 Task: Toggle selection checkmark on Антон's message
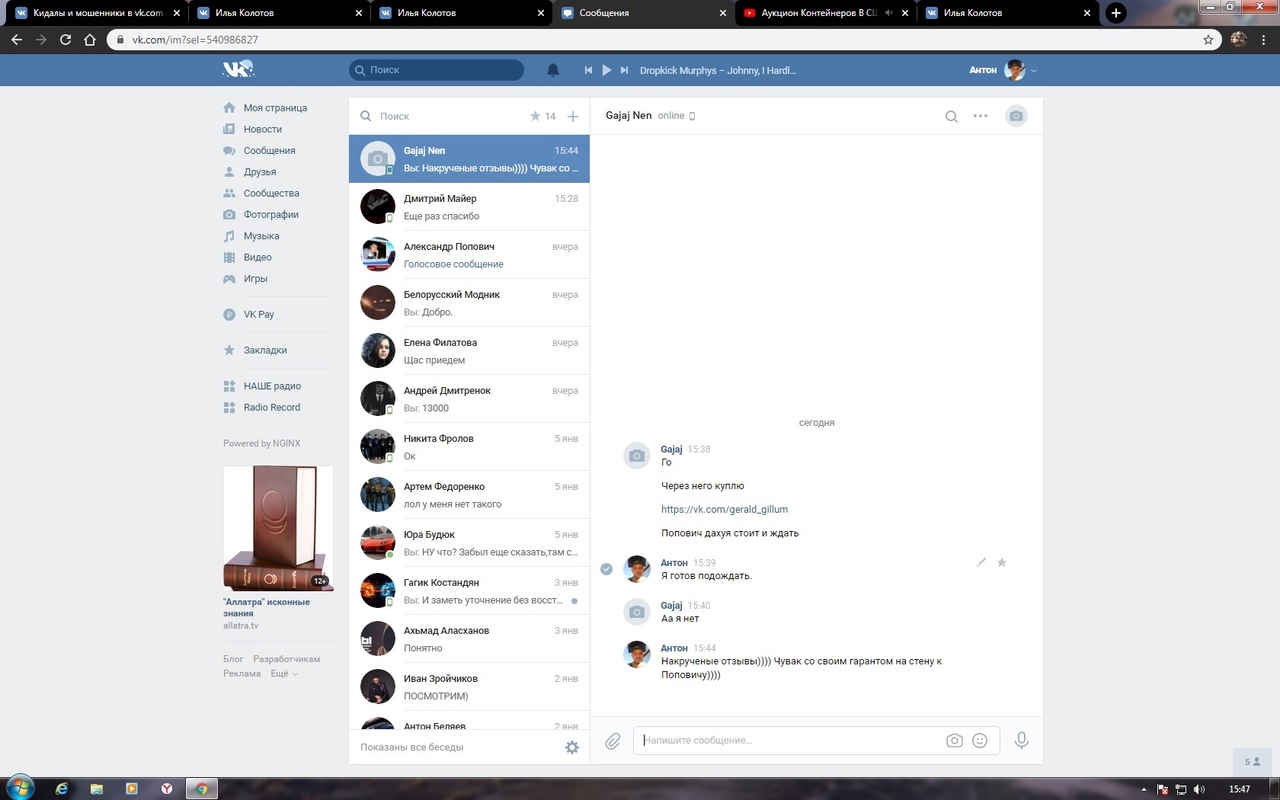(606, 569)
